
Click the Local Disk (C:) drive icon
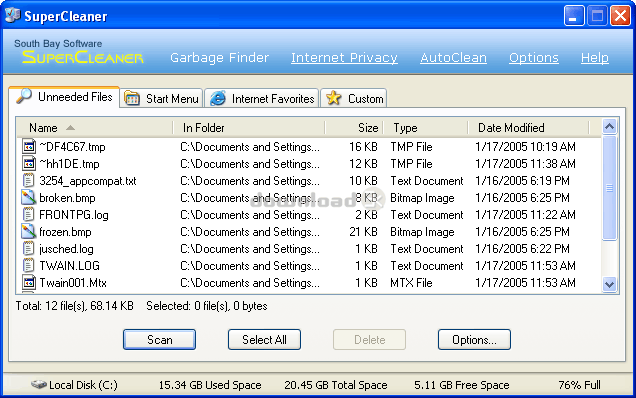(39, 384)
